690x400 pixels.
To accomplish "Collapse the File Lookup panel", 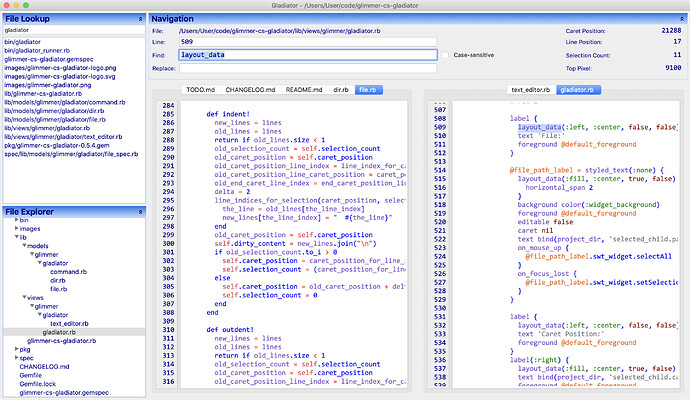I will tap(140, 19).
